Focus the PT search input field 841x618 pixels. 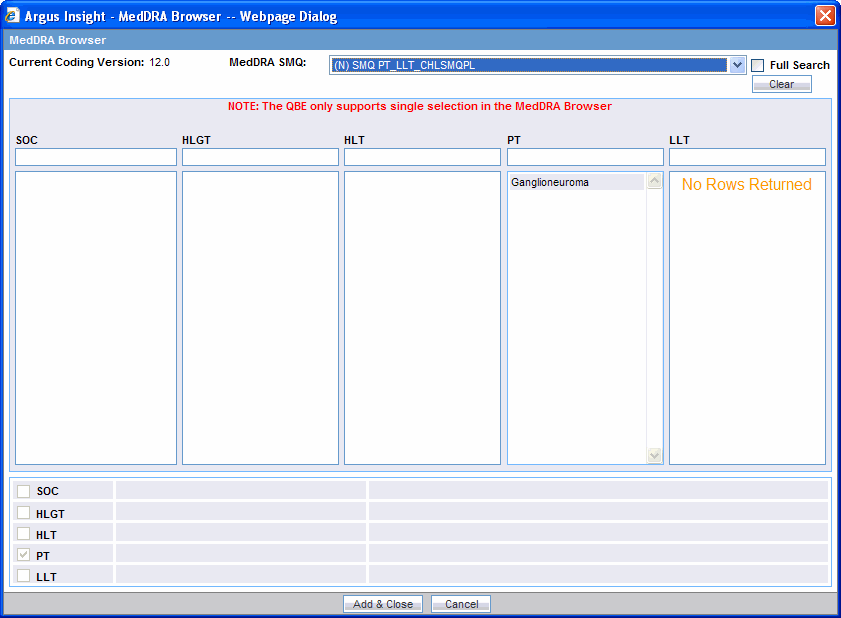coord(585,157)
